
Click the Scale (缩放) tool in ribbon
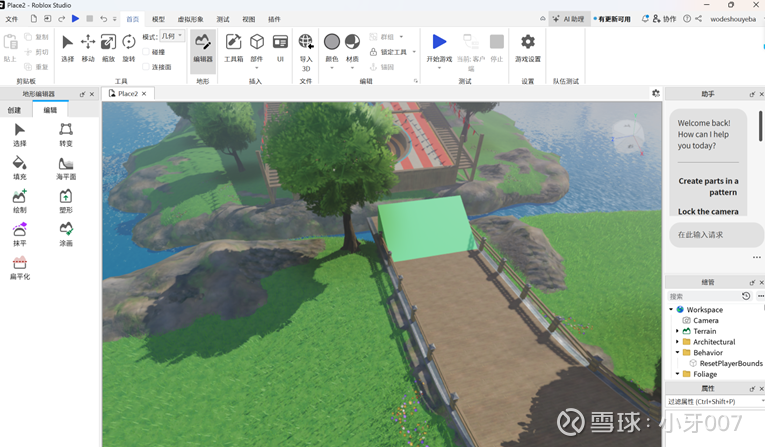tap(108, 48)
